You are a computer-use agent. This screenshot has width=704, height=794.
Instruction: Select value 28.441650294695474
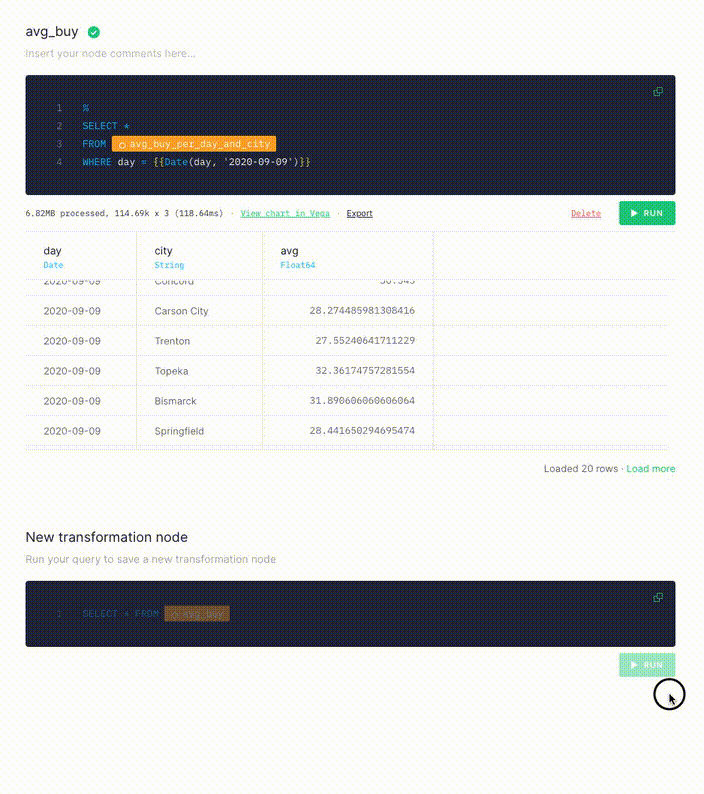pos(362,430)
